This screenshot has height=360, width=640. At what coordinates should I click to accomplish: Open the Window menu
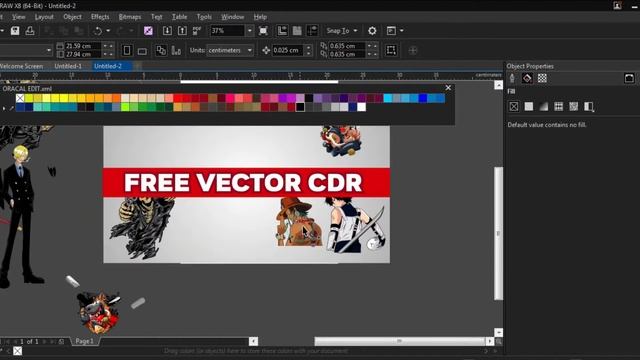click(x=233, y=17)
